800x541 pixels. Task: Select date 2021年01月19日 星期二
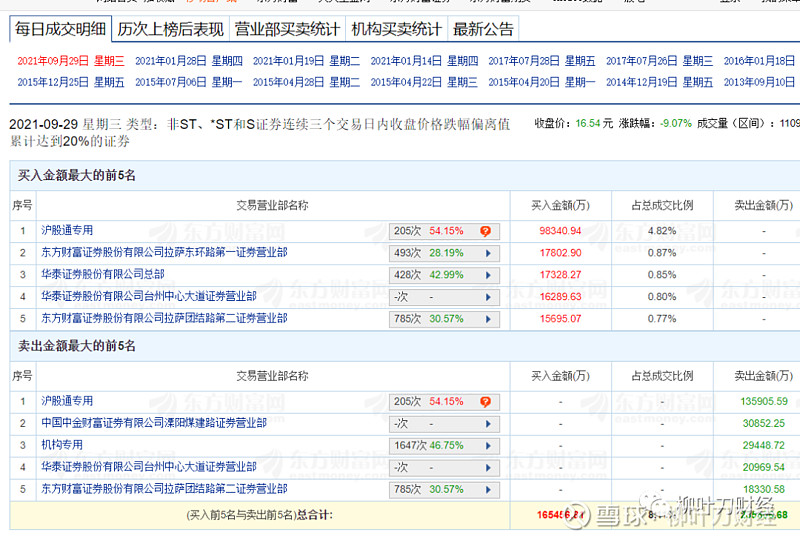pyautogui.click(x=306, y=61)
